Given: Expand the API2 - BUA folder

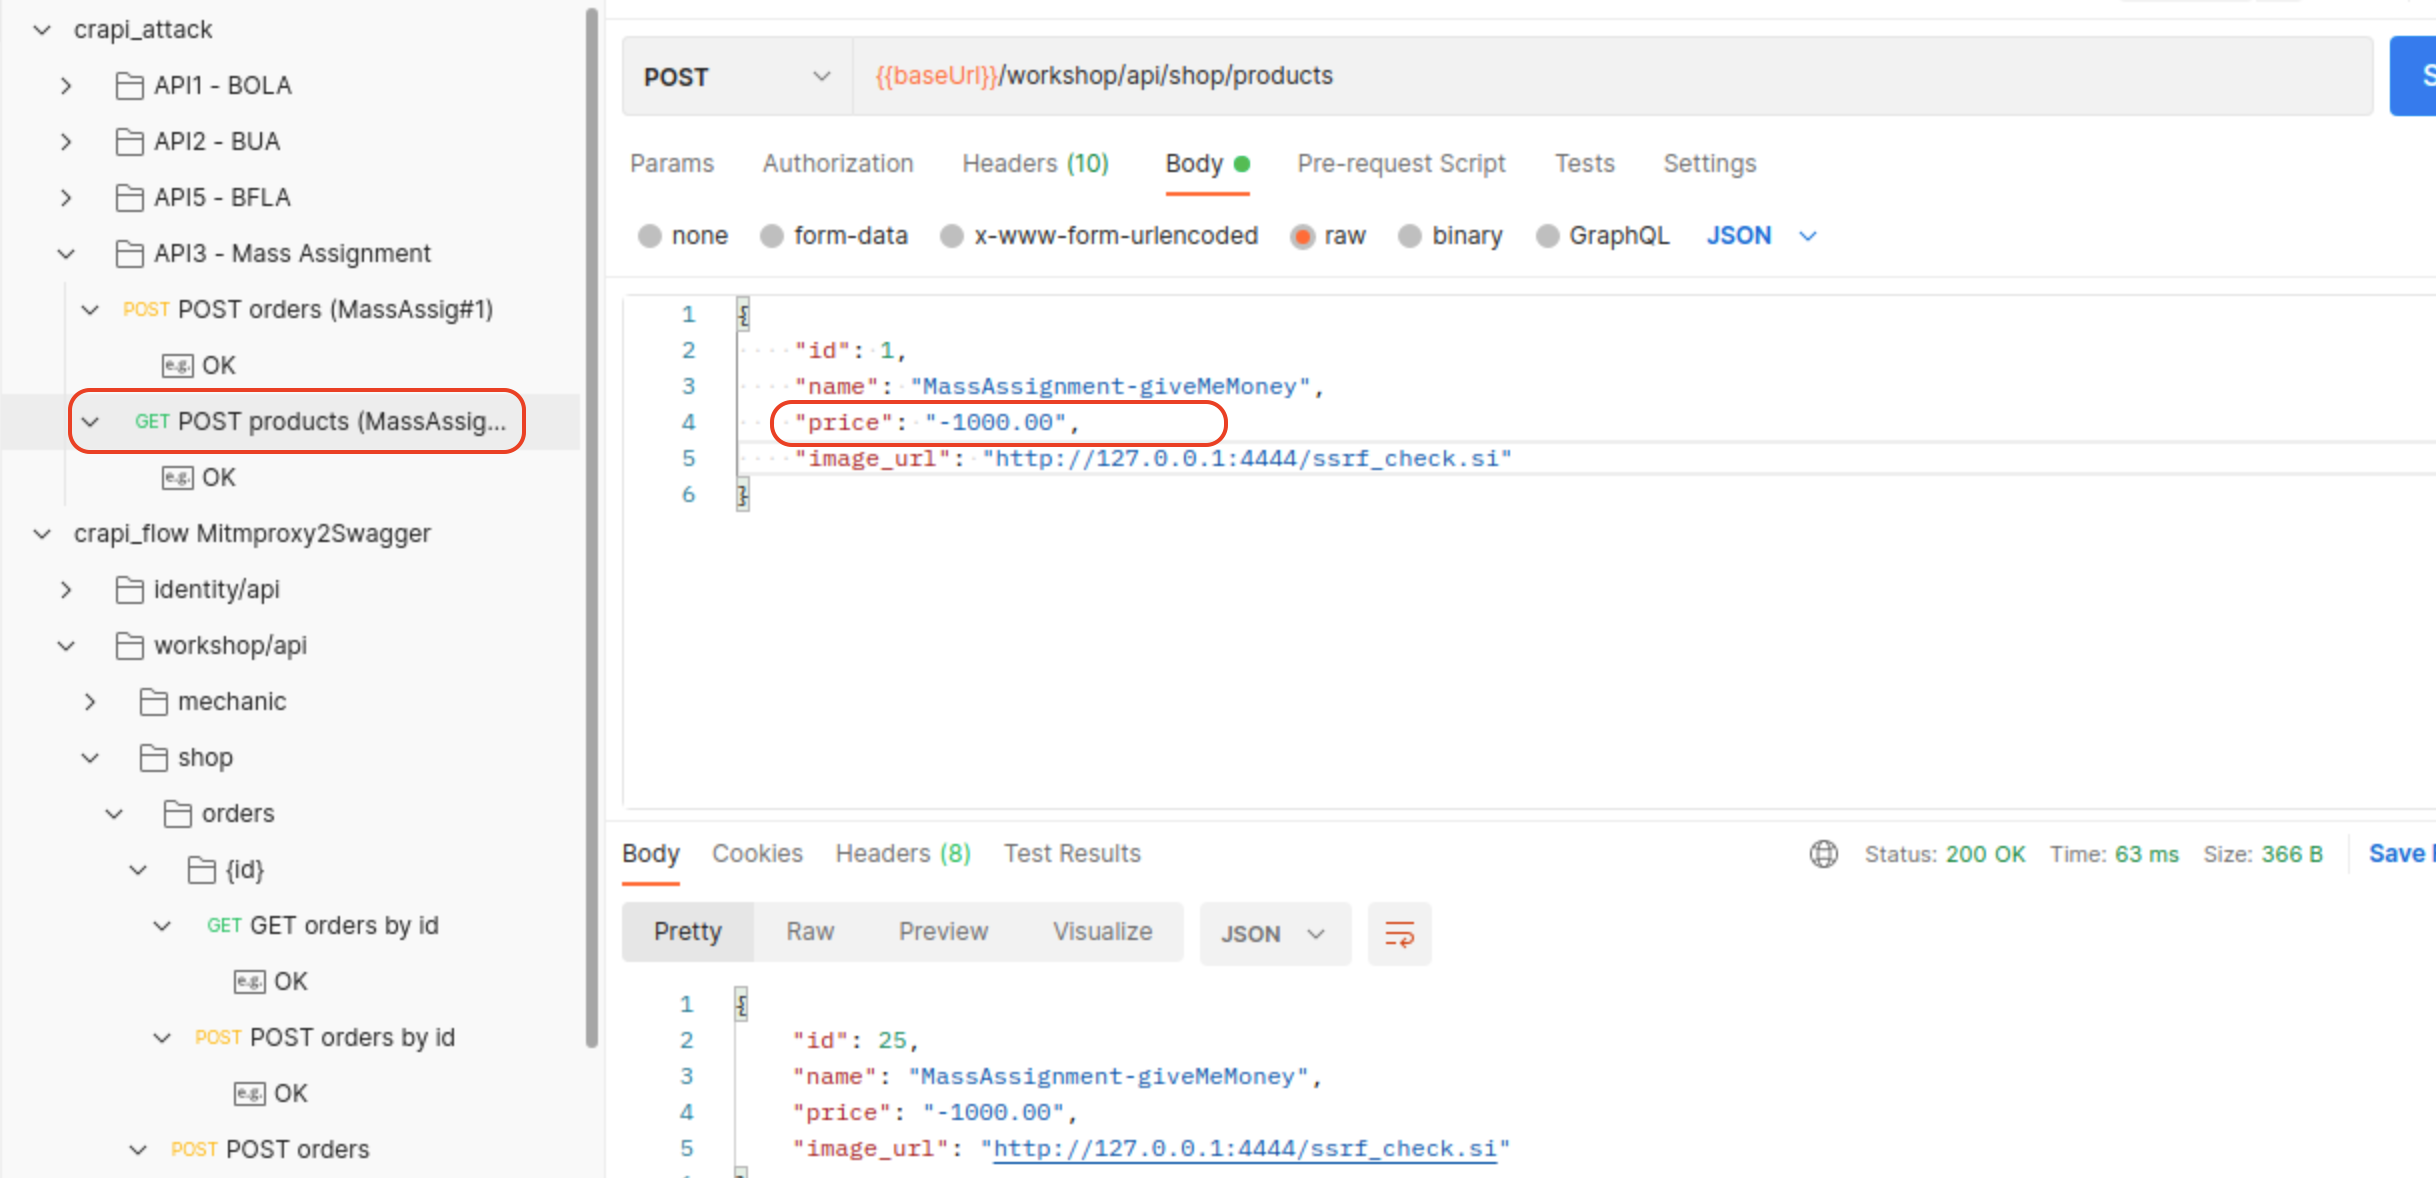Looking at the screenshot, I should point(66,142).
